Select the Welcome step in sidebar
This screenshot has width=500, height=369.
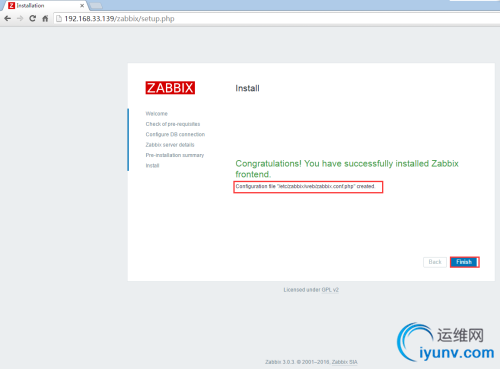click(x=157, y=114)
